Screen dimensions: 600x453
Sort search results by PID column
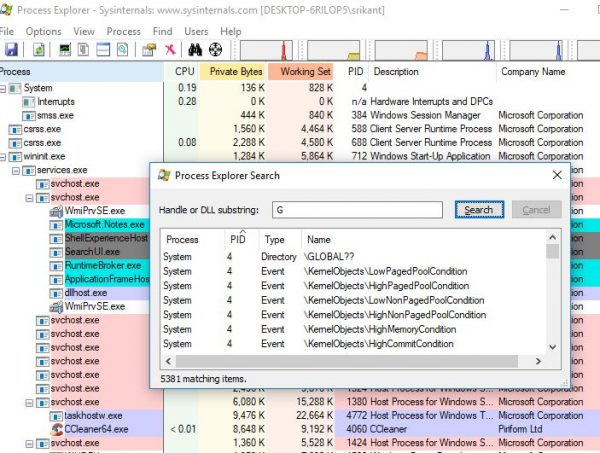[x=240, y=240]
